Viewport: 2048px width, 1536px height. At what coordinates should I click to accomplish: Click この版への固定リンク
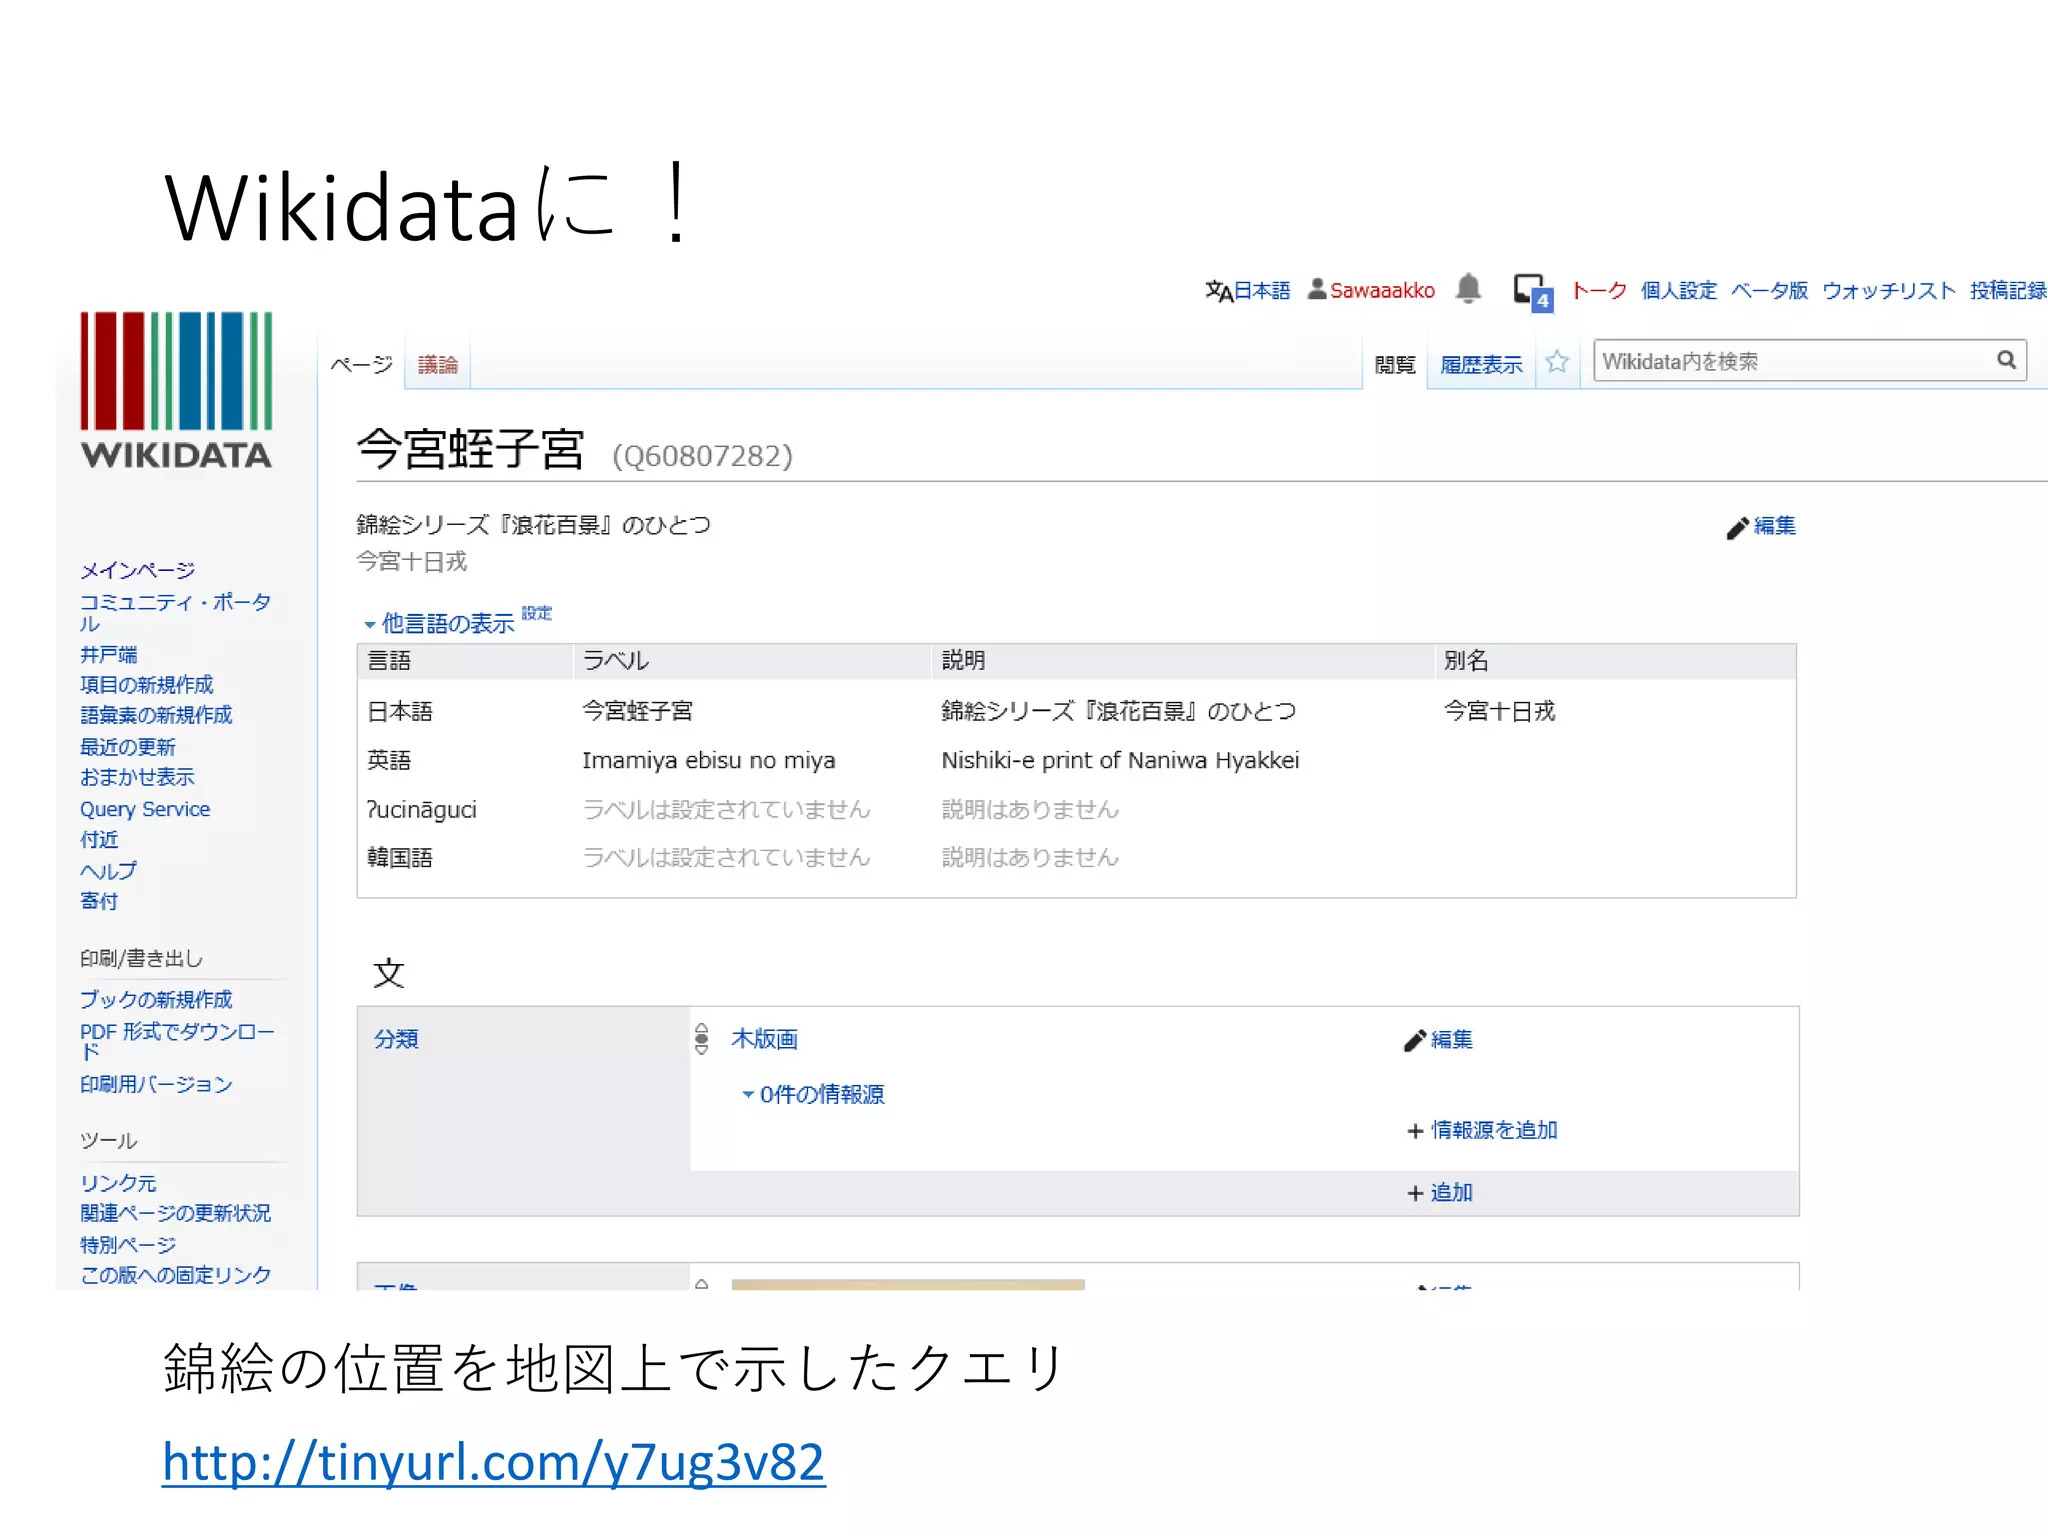pyautogui.click(x=175, y=1275)
